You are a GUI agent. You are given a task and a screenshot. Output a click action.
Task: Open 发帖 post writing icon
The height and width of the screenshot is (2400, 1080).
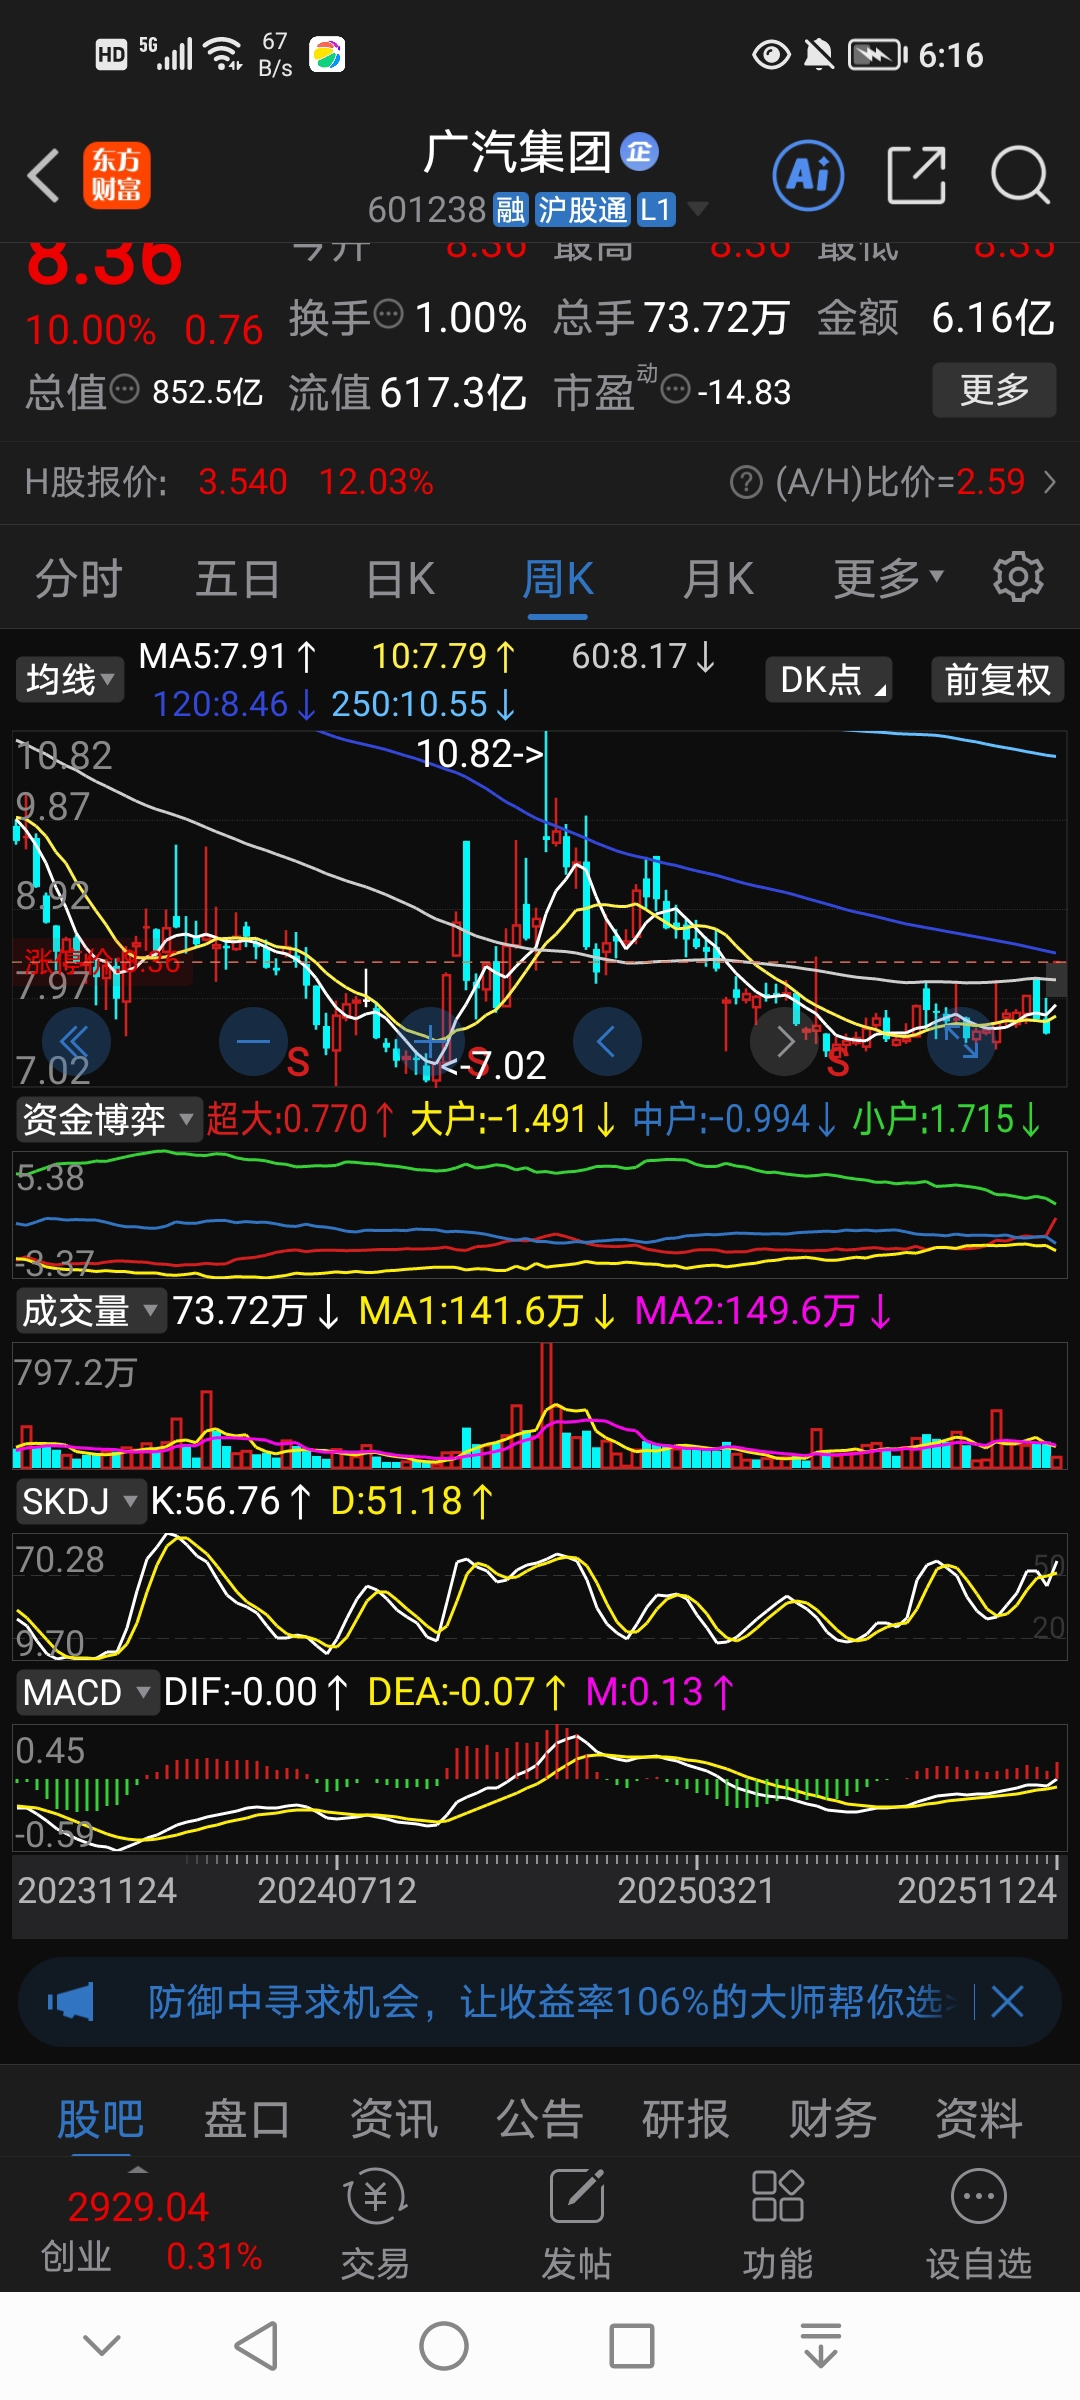click(x=576, y=2225)
